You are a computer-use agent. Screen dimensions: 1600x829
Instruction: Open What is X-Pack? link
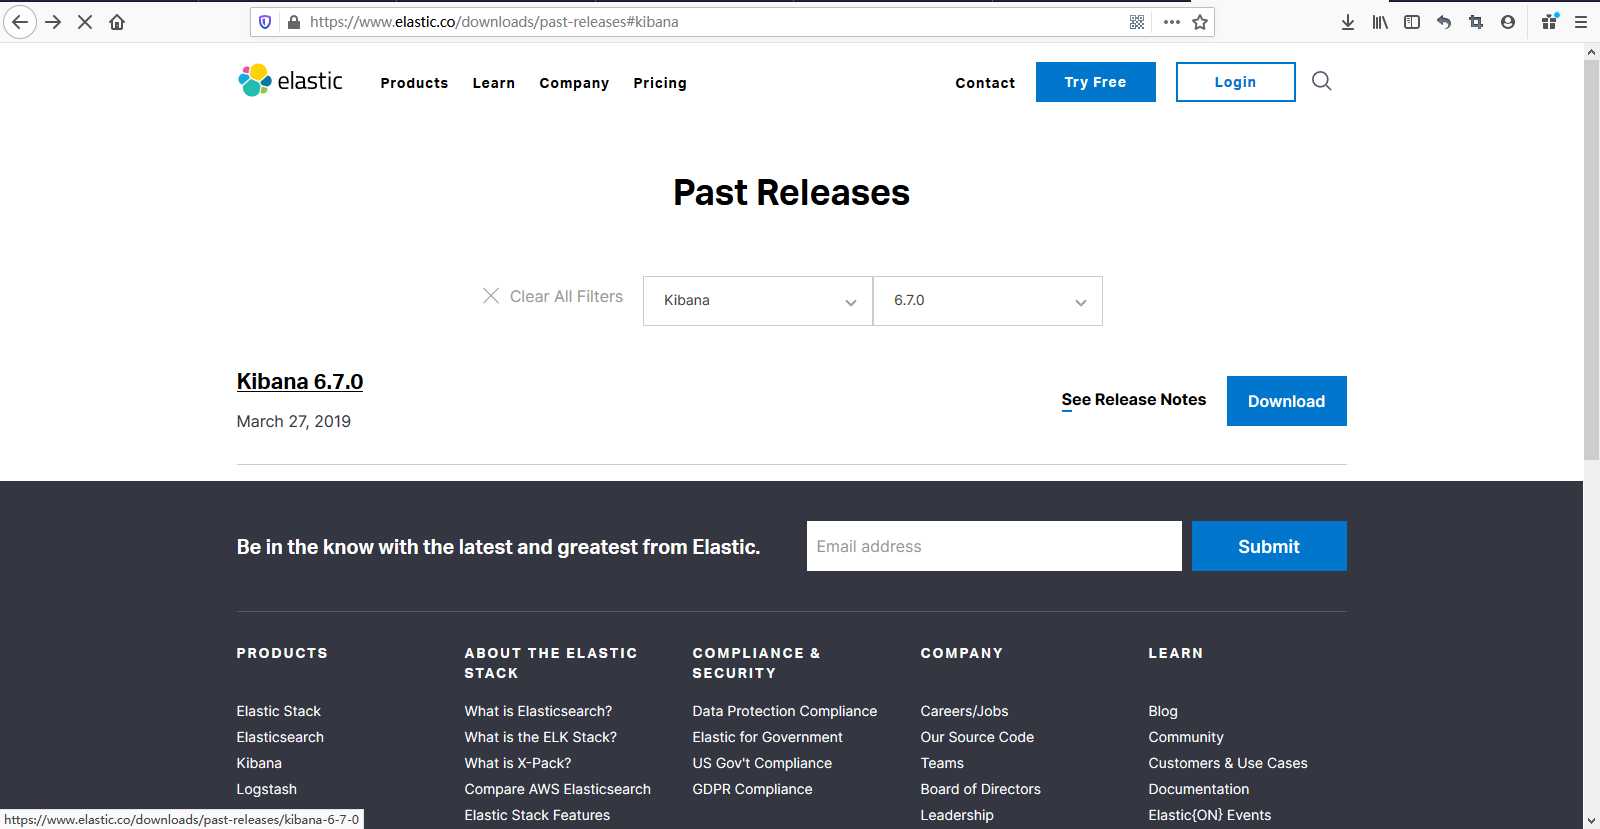[x=518, y=763]
